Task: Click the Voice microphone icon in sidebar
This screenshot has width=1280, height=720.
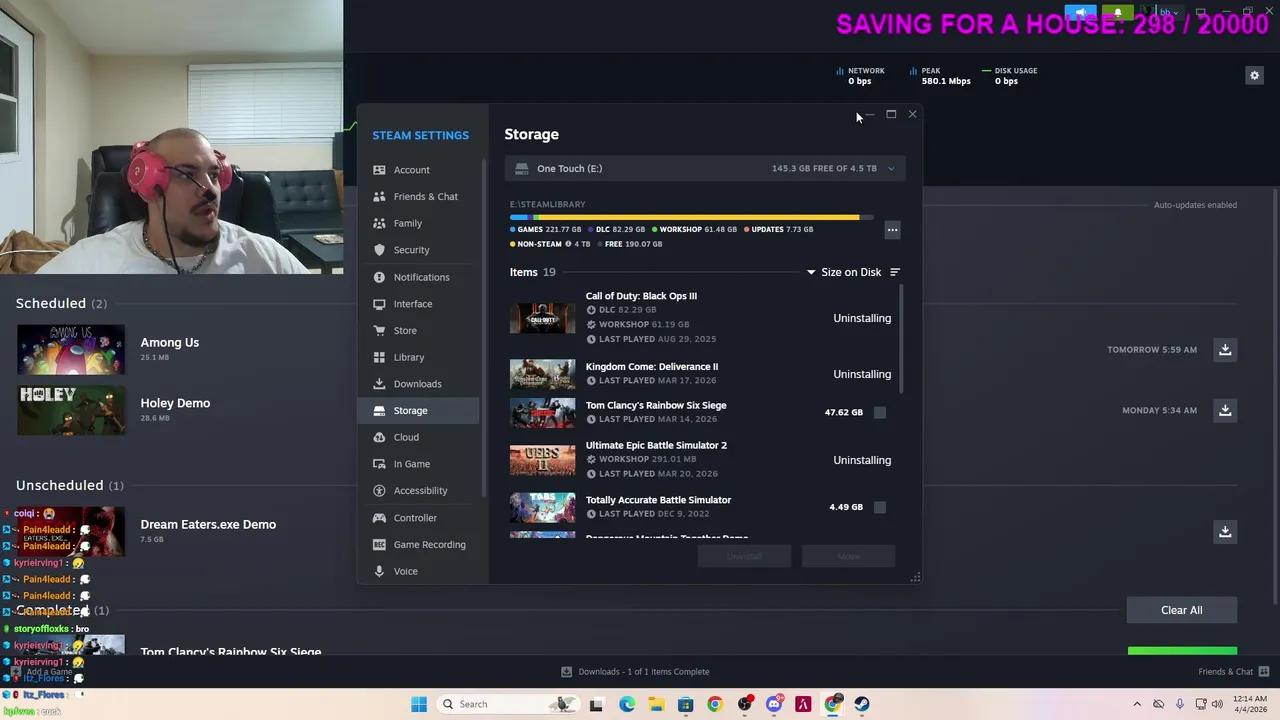Action: 379,571
